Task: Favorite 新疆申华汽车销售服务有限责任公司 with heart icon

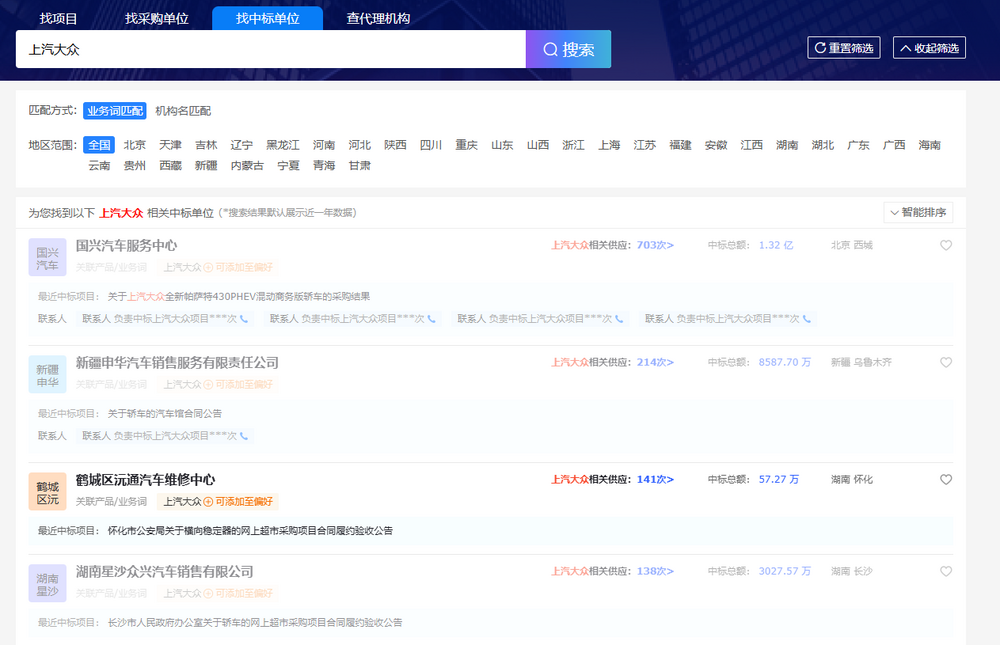Action: (x=946, y=362)
